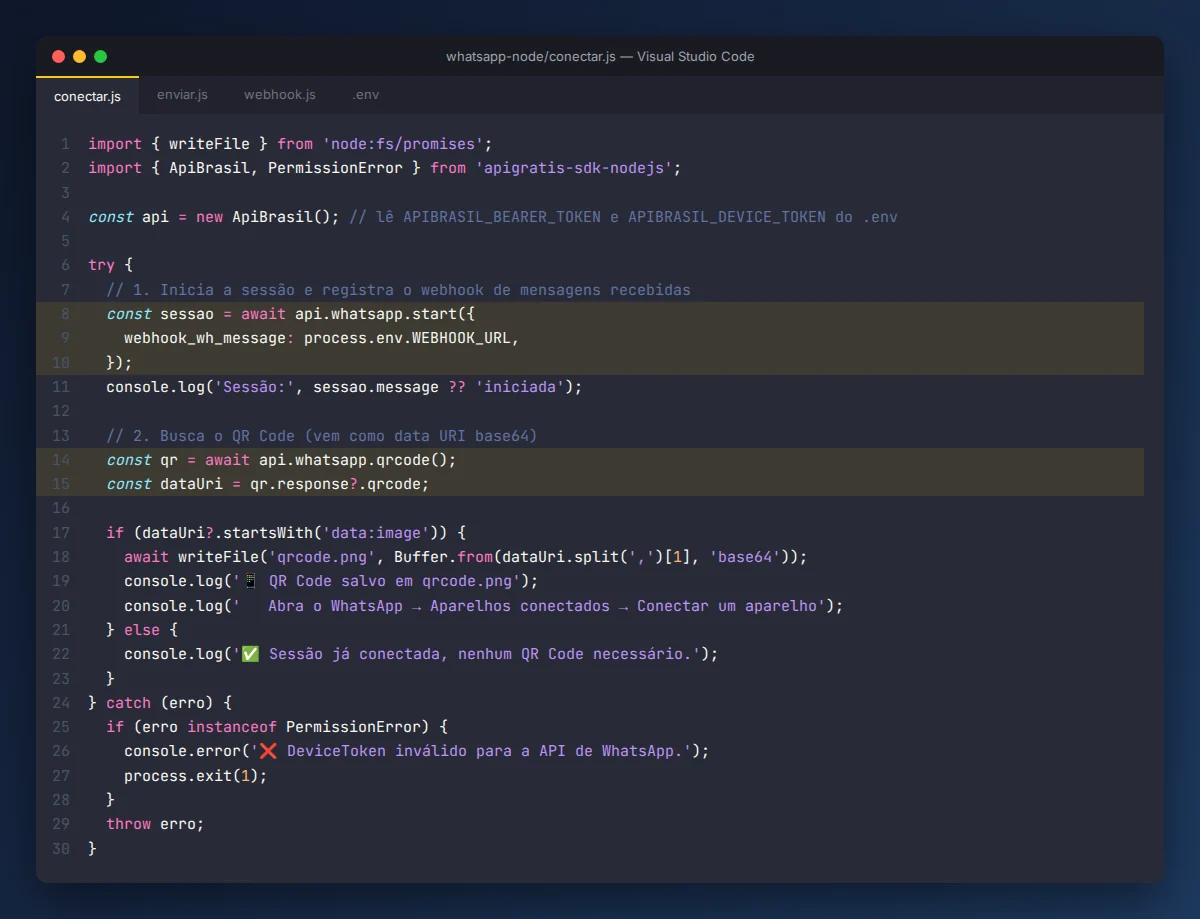Open the webhook.js tab
Screen dimensions: 1200x919
tap(280, 95)
